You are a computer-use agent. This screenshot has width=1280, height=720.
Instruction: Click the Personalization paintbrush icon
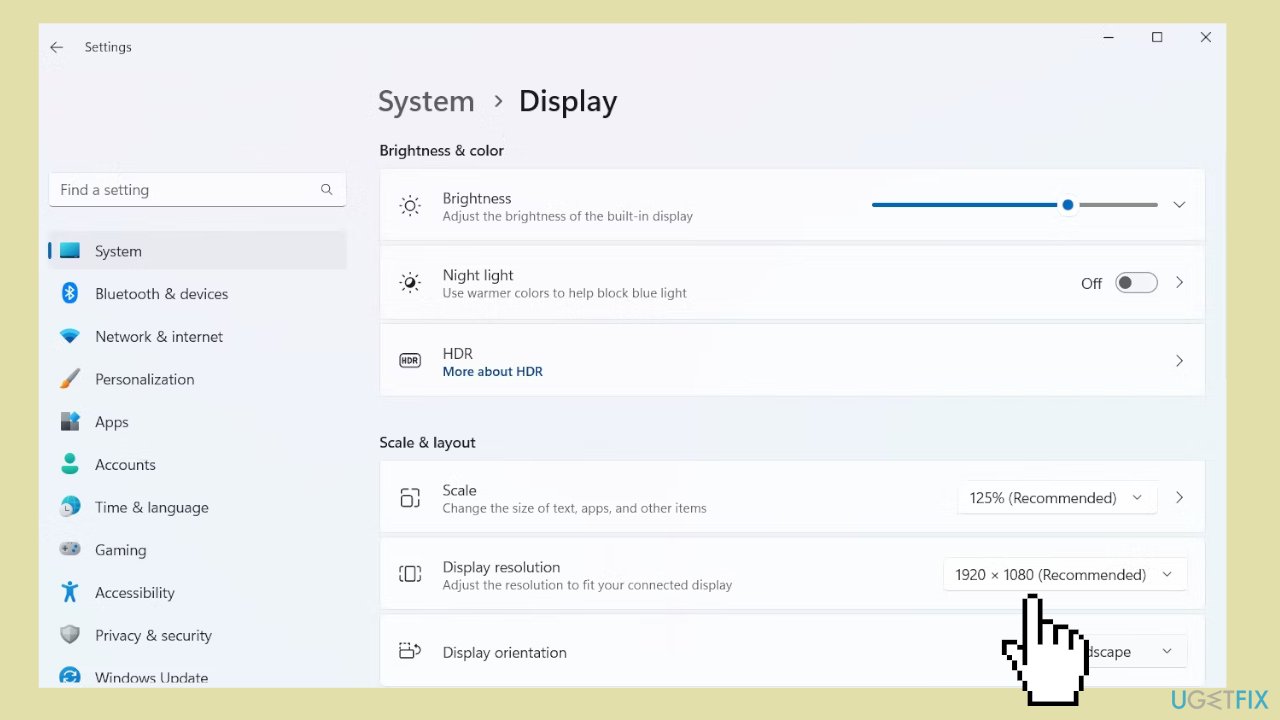(69, 379)
